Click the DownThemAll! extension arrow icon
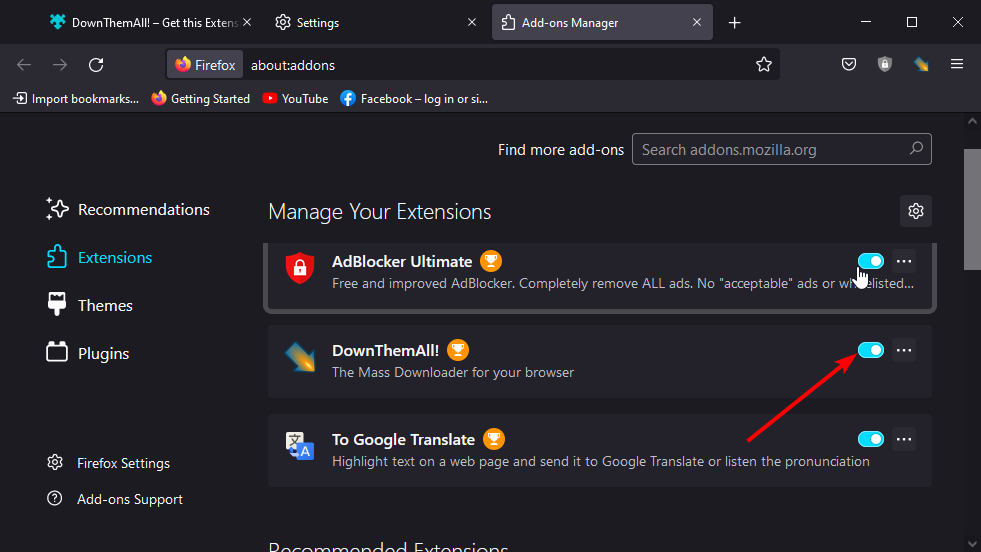The image size is (981, 552). point(300,357)
